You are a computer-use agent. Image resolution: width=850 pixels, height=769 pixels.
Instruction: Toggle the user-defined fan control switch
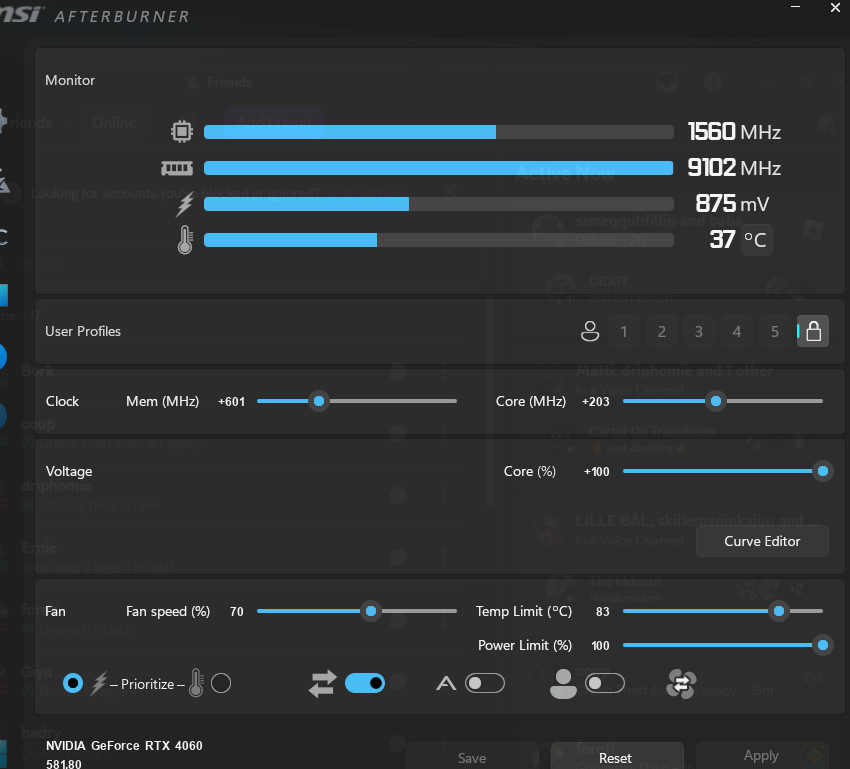click(605, 683)
